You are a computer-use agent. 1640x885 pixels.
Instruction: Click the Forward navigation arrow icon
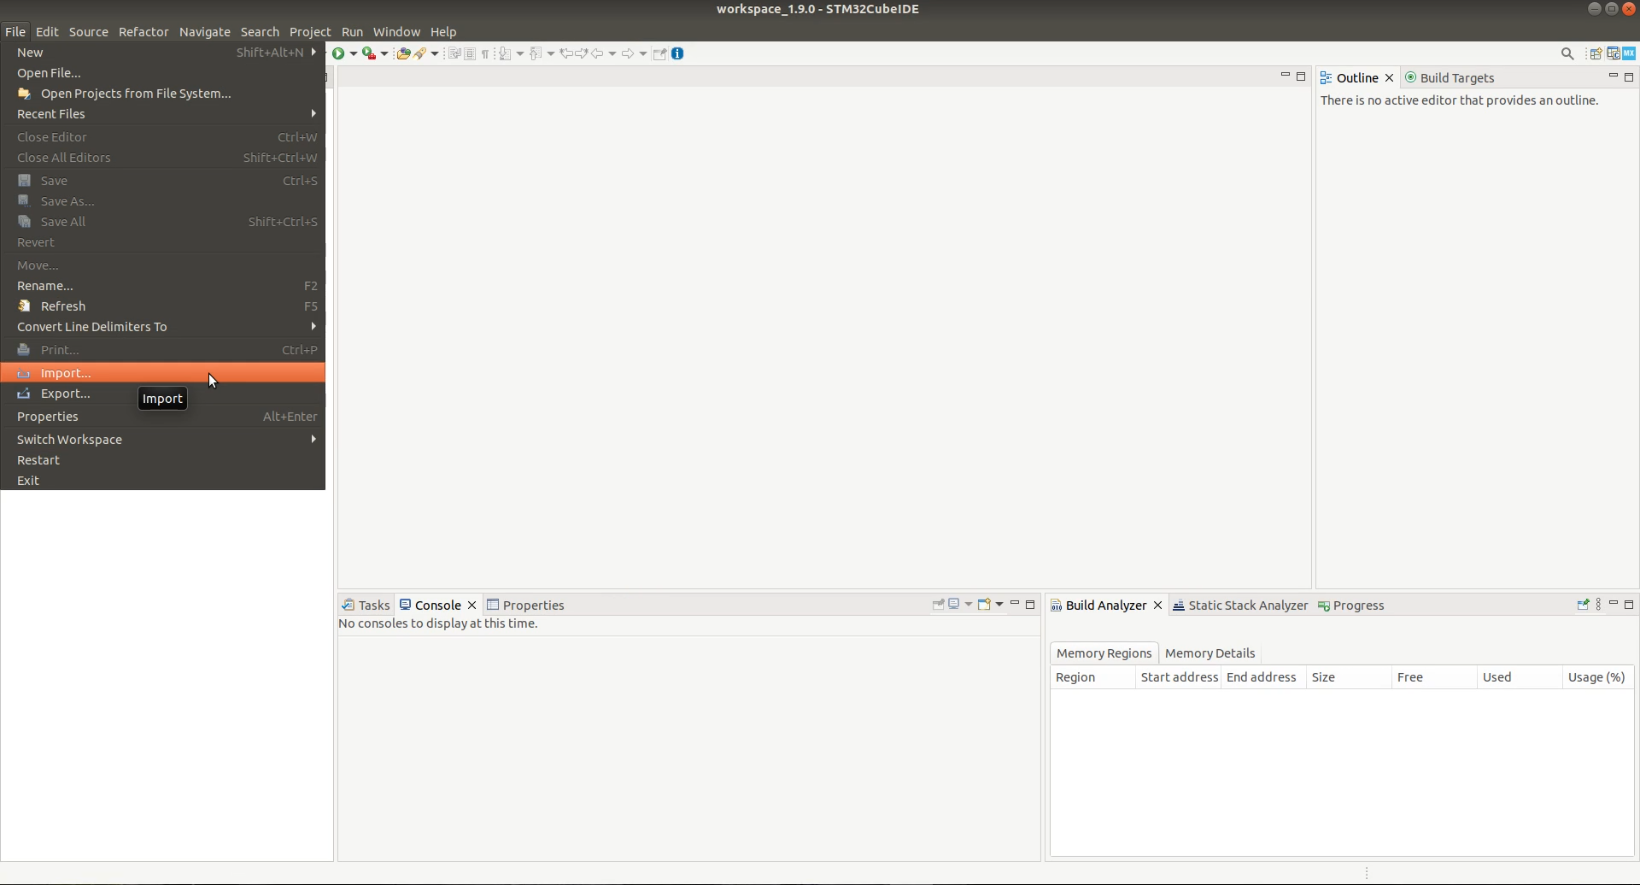(628, 54)
